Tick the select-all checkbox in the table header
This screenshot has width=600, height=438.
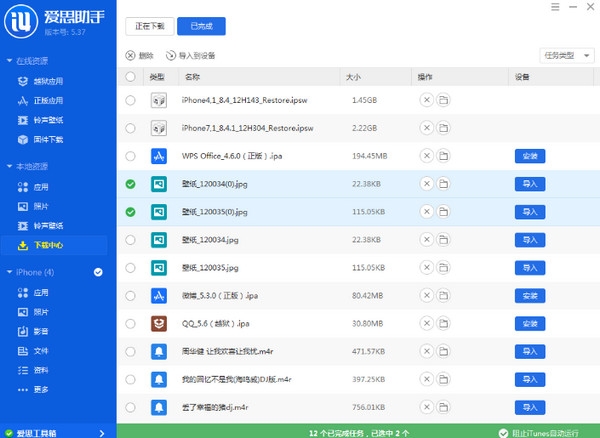point(131,76)
